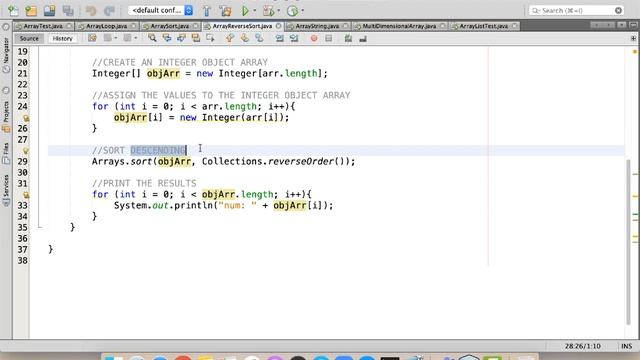640x360 pixels.
Task: Open the ArrayListTest.java tab
Action: pyautogui.click(x=484, y=26)
